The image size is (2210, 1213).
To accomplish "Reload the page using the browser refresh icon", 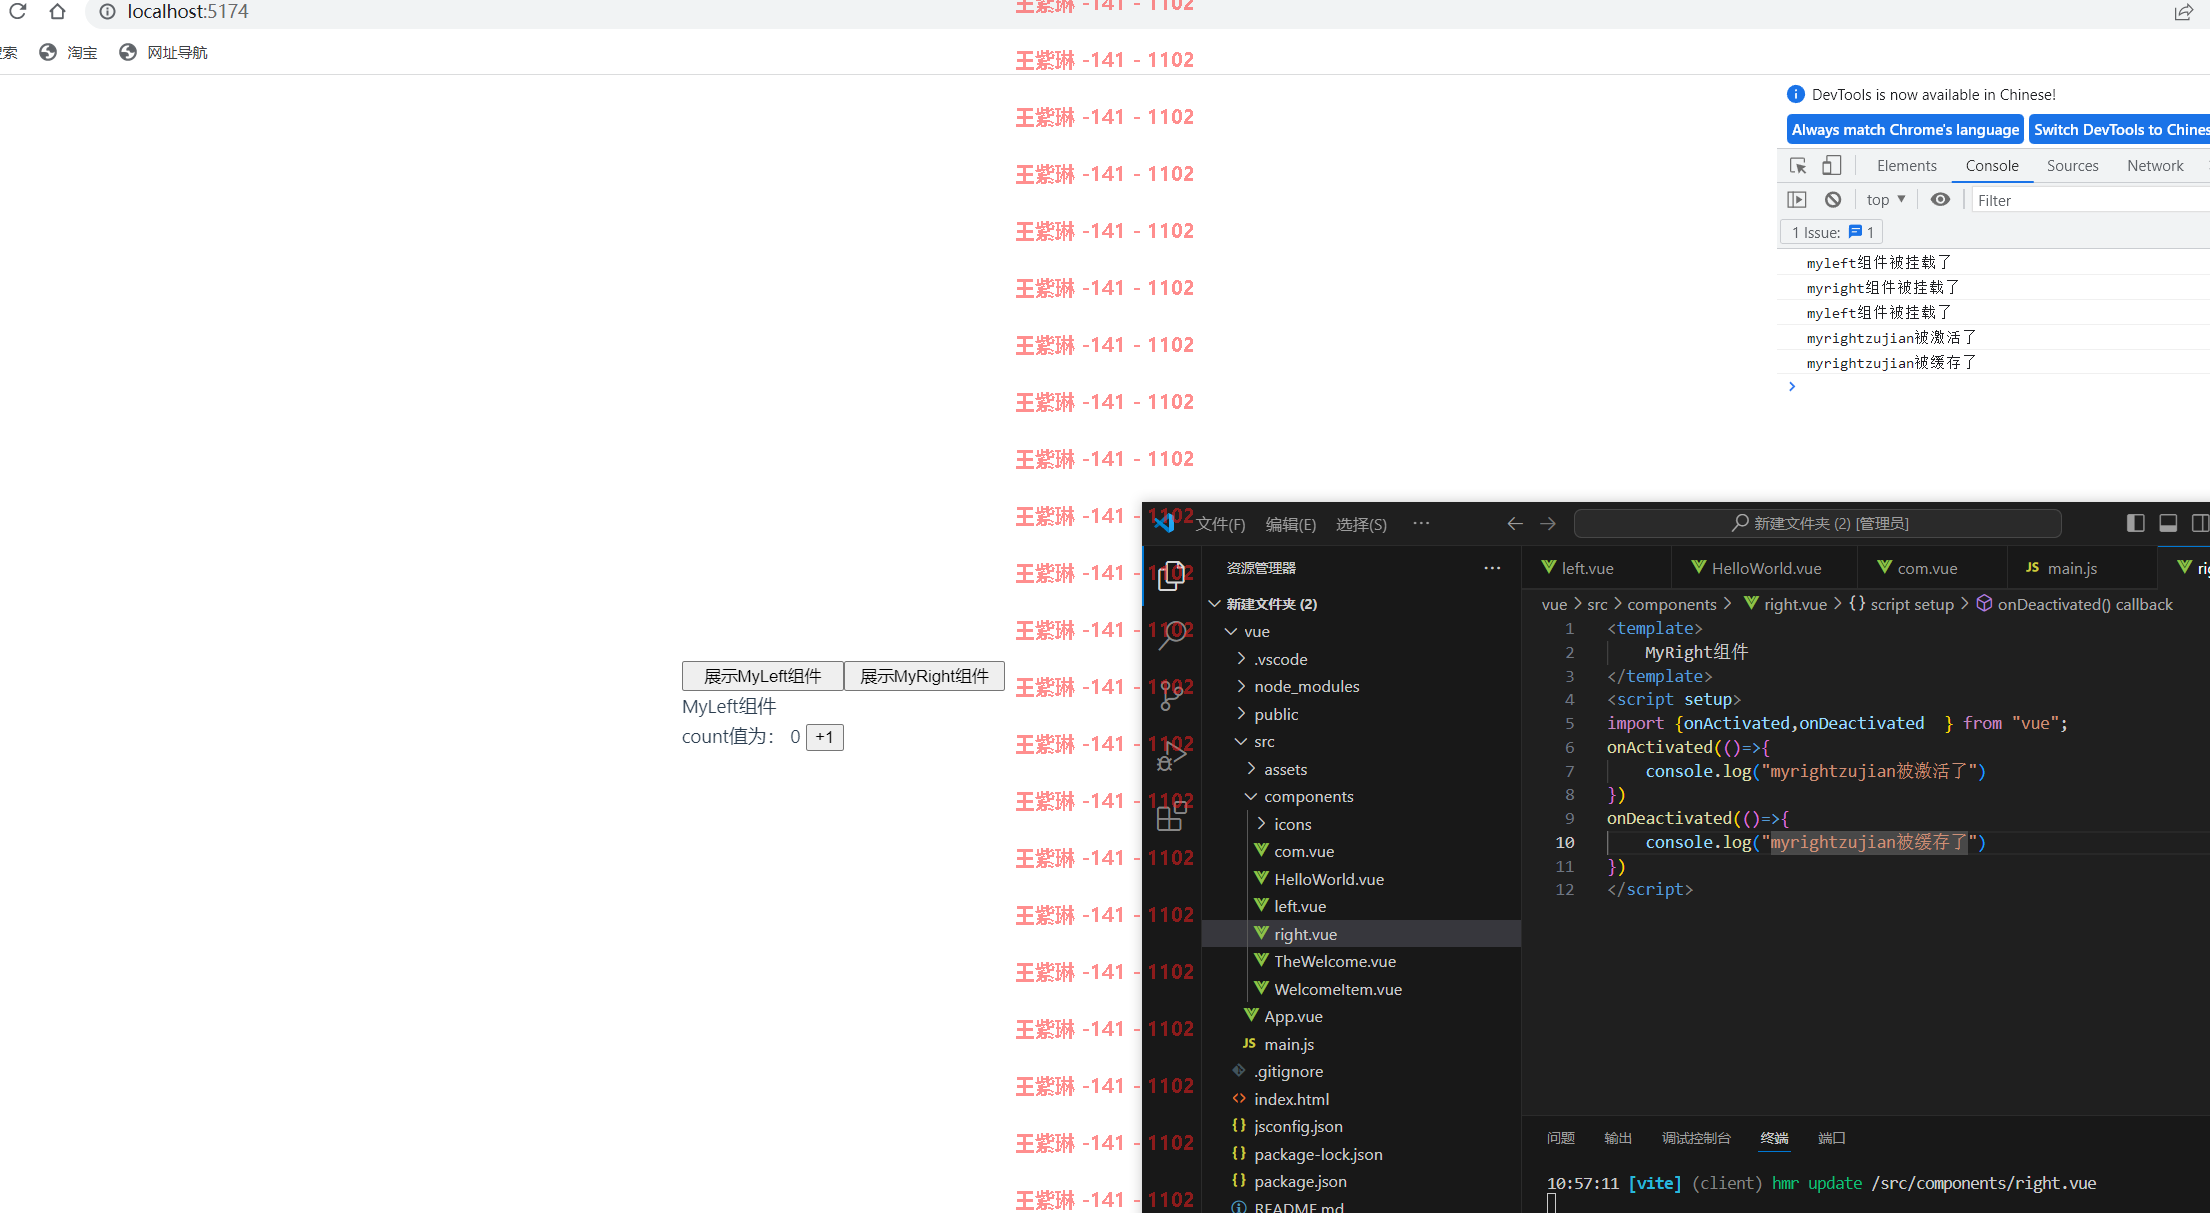I will [x=17, y=11].
